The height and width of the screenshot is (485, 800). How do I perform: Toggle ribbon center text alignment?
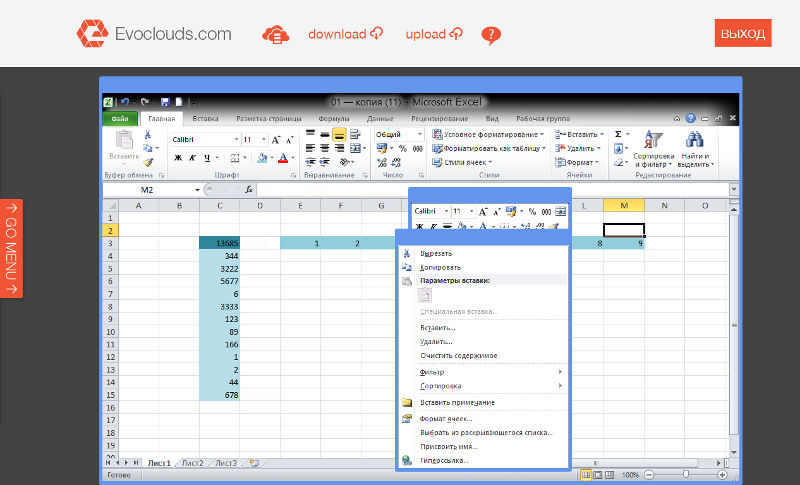pyautogui.click(x=324, y=148)
